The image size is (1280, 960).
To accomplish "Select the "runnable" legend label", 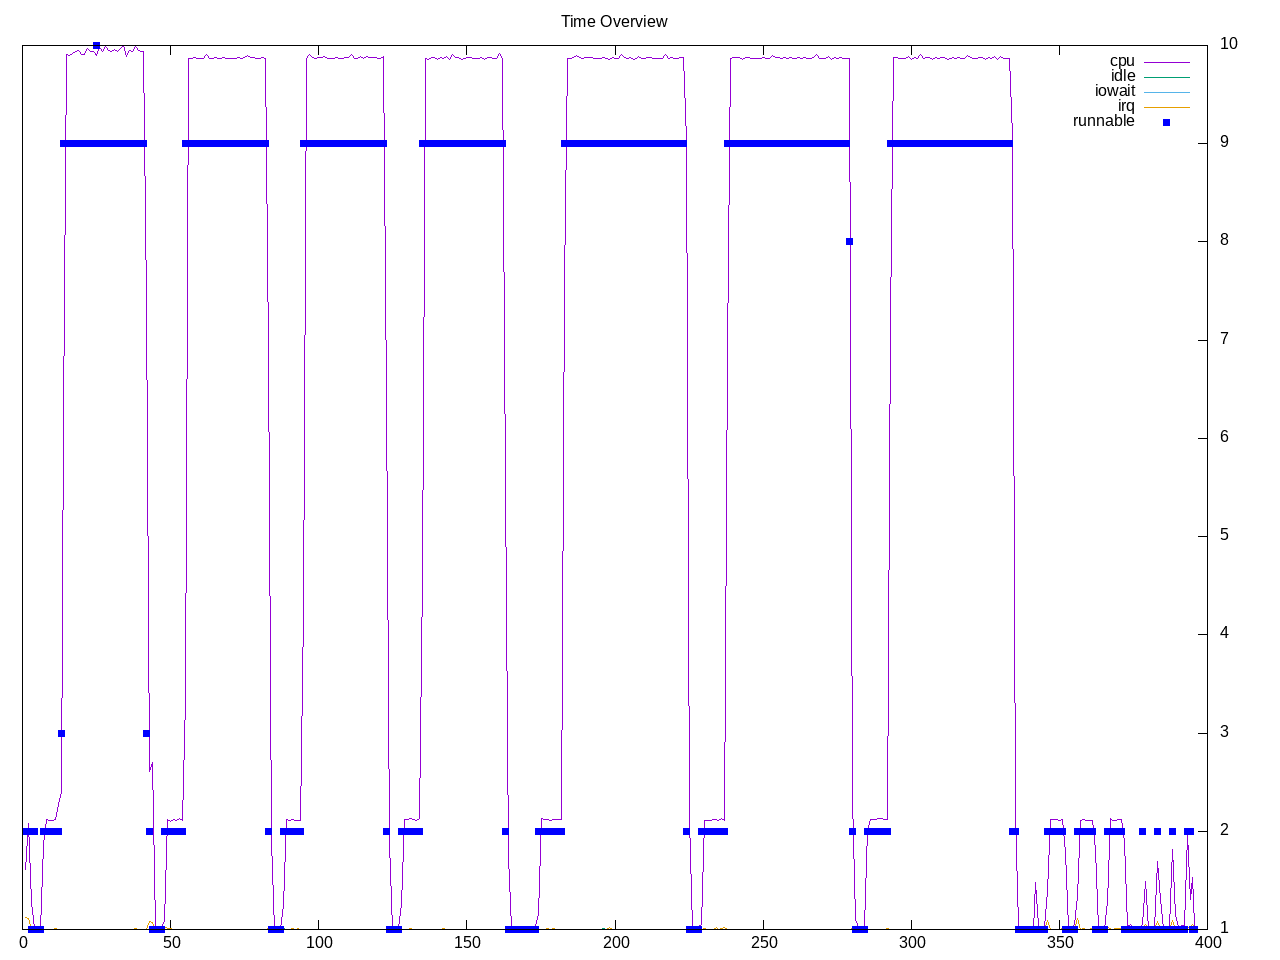I will [x=1103, y=121].
